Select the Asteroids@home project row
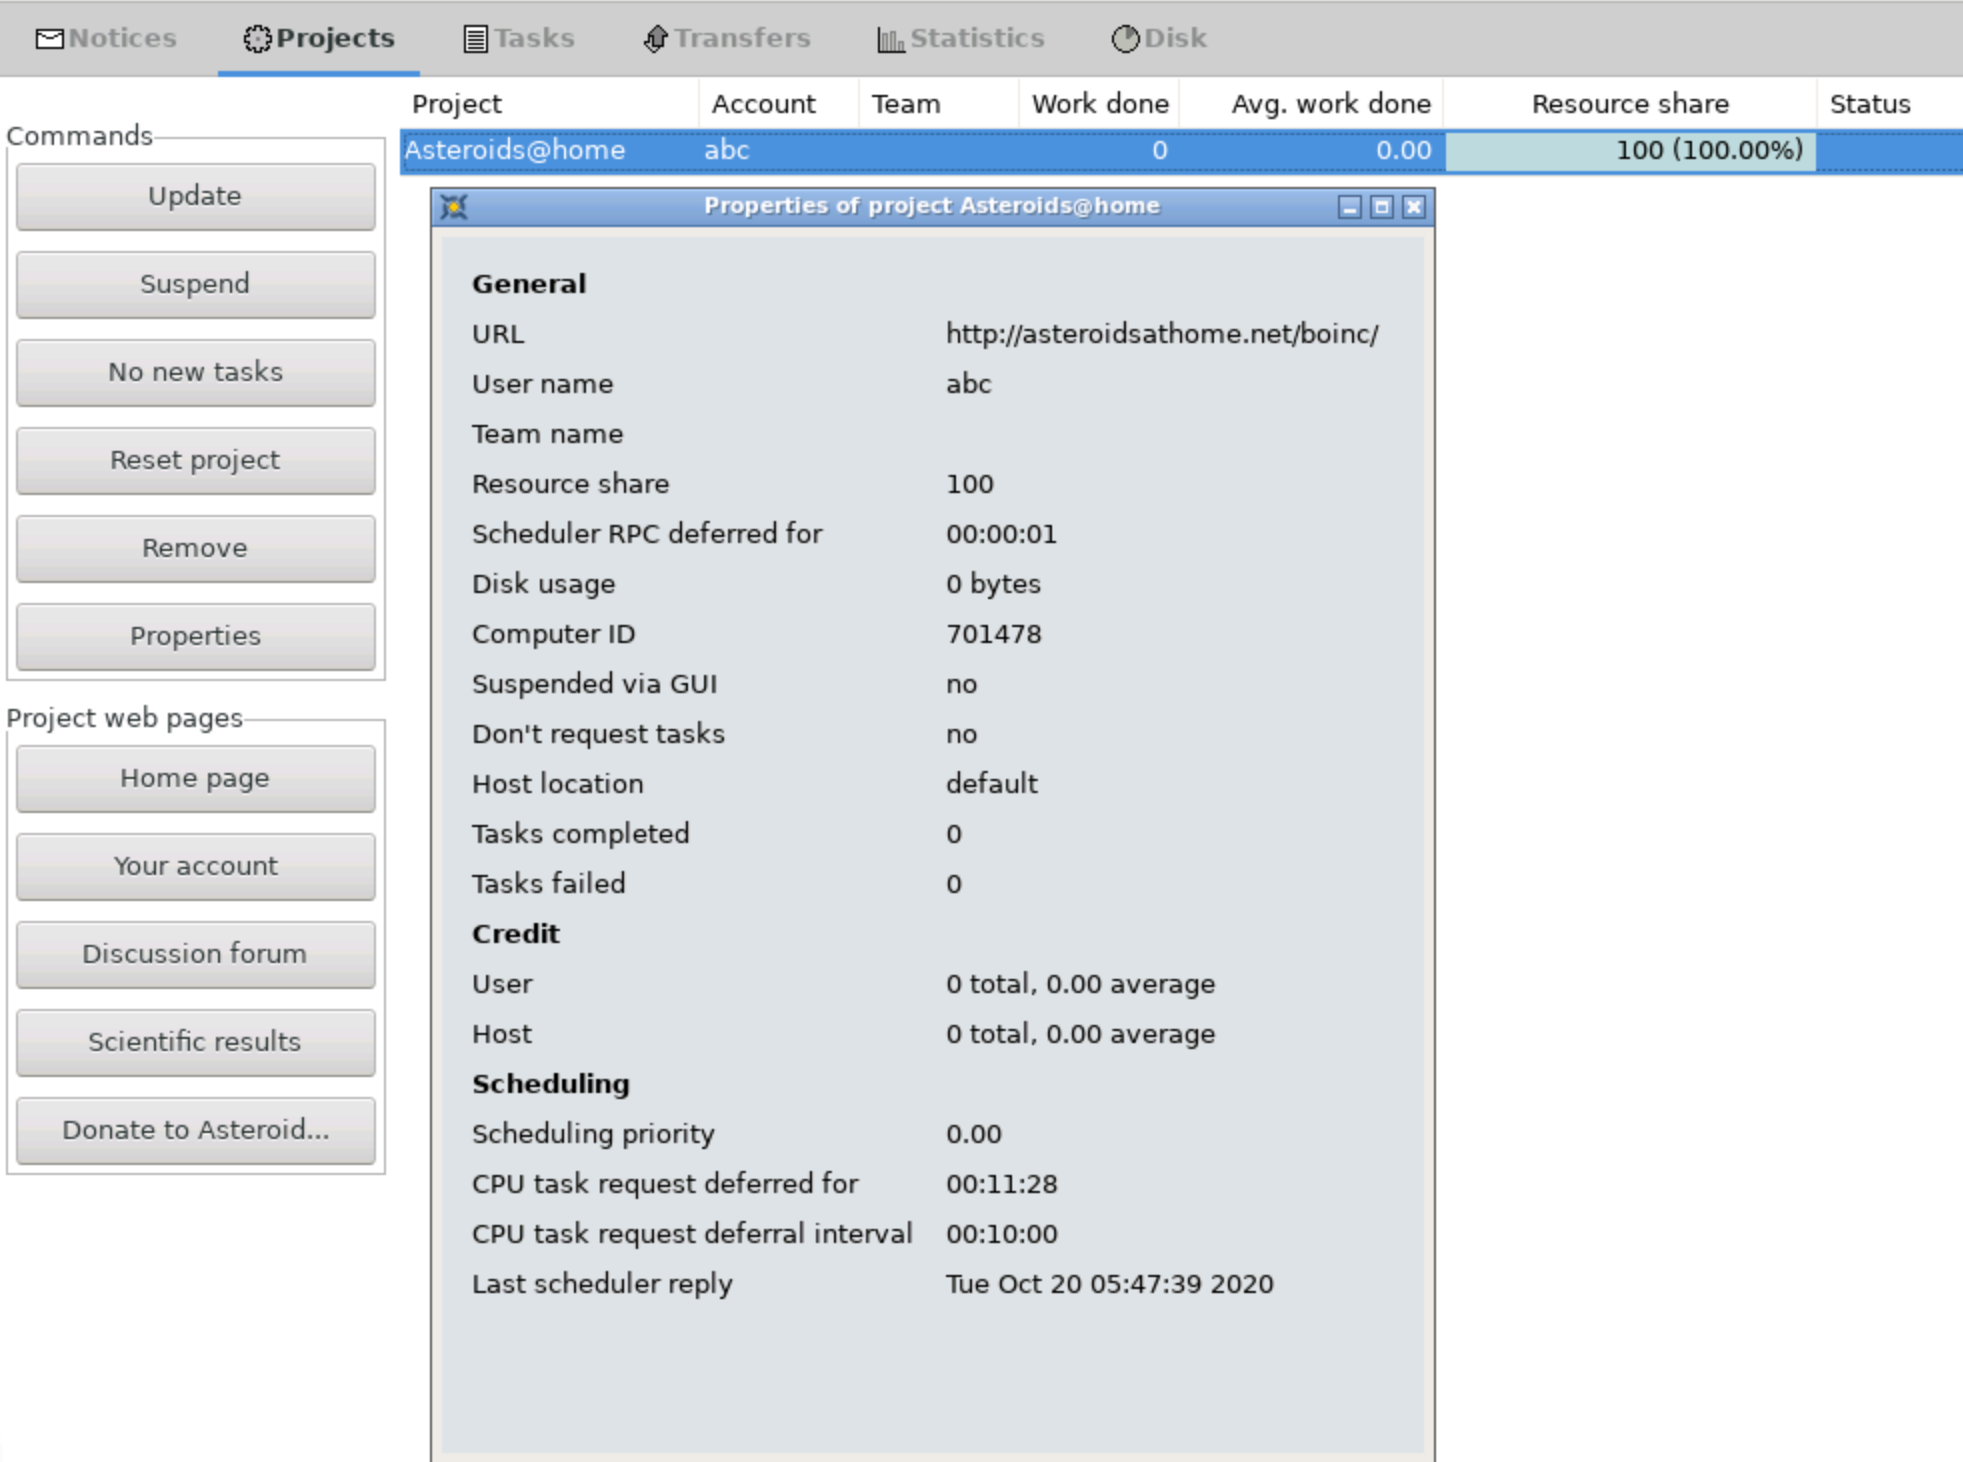Viewport: 1963px width, 1462px height. coord(1181,151)
